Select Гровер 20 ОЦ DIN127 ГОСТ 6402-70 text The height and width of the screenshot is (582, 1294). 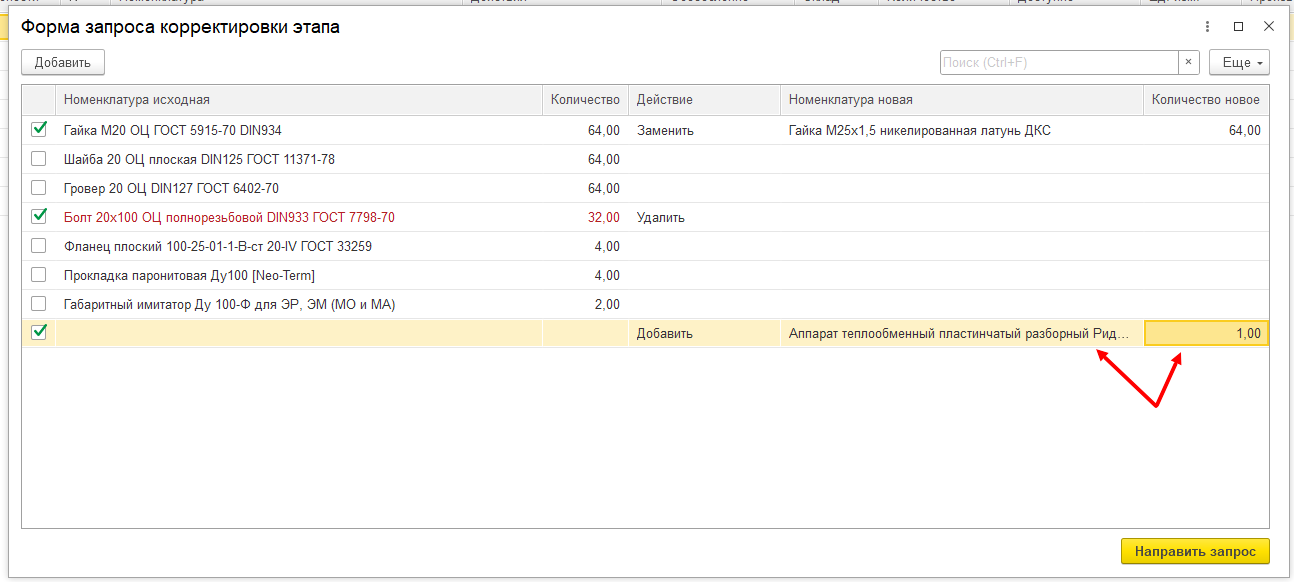[x=171, y=188]
